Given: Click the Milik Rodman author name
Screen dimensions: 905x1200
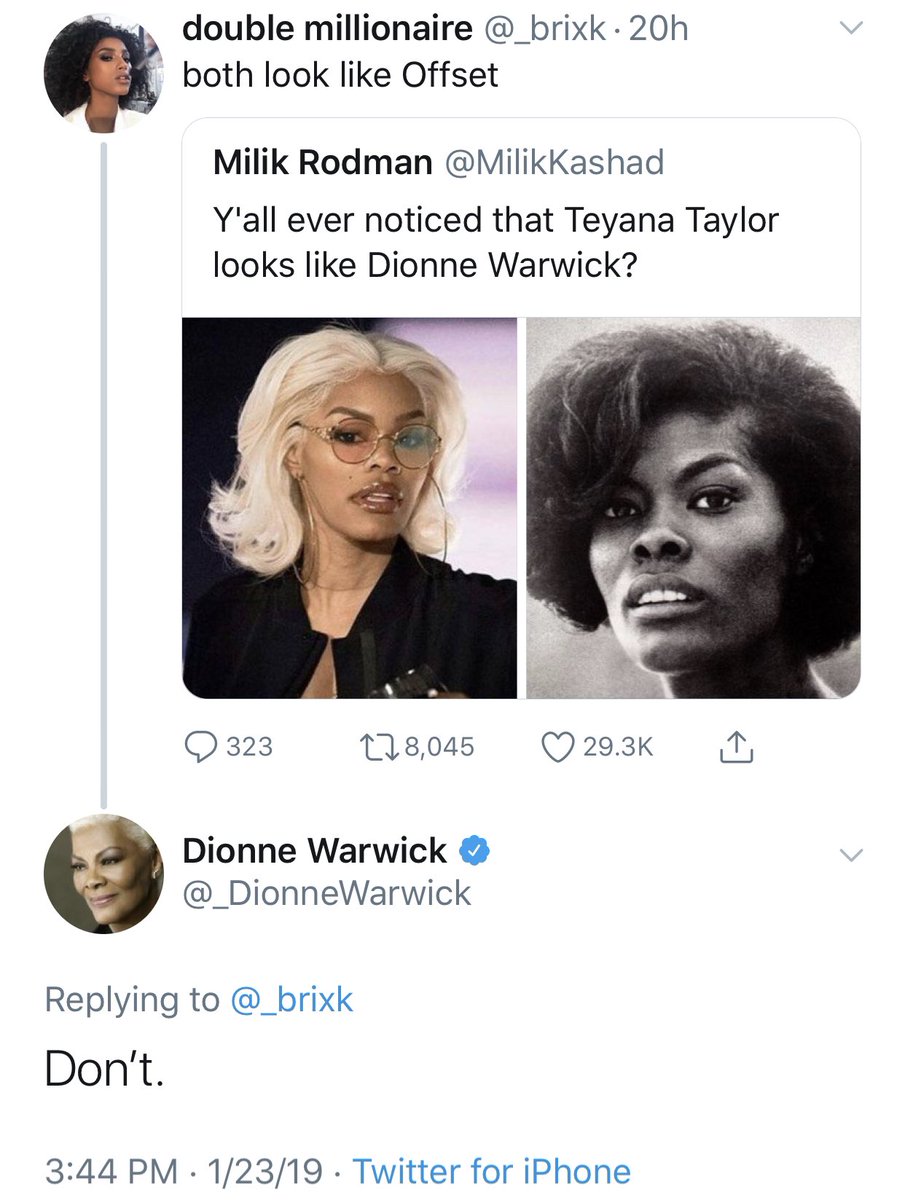Looking at the screenshot, I should click(x=322, y=163).
